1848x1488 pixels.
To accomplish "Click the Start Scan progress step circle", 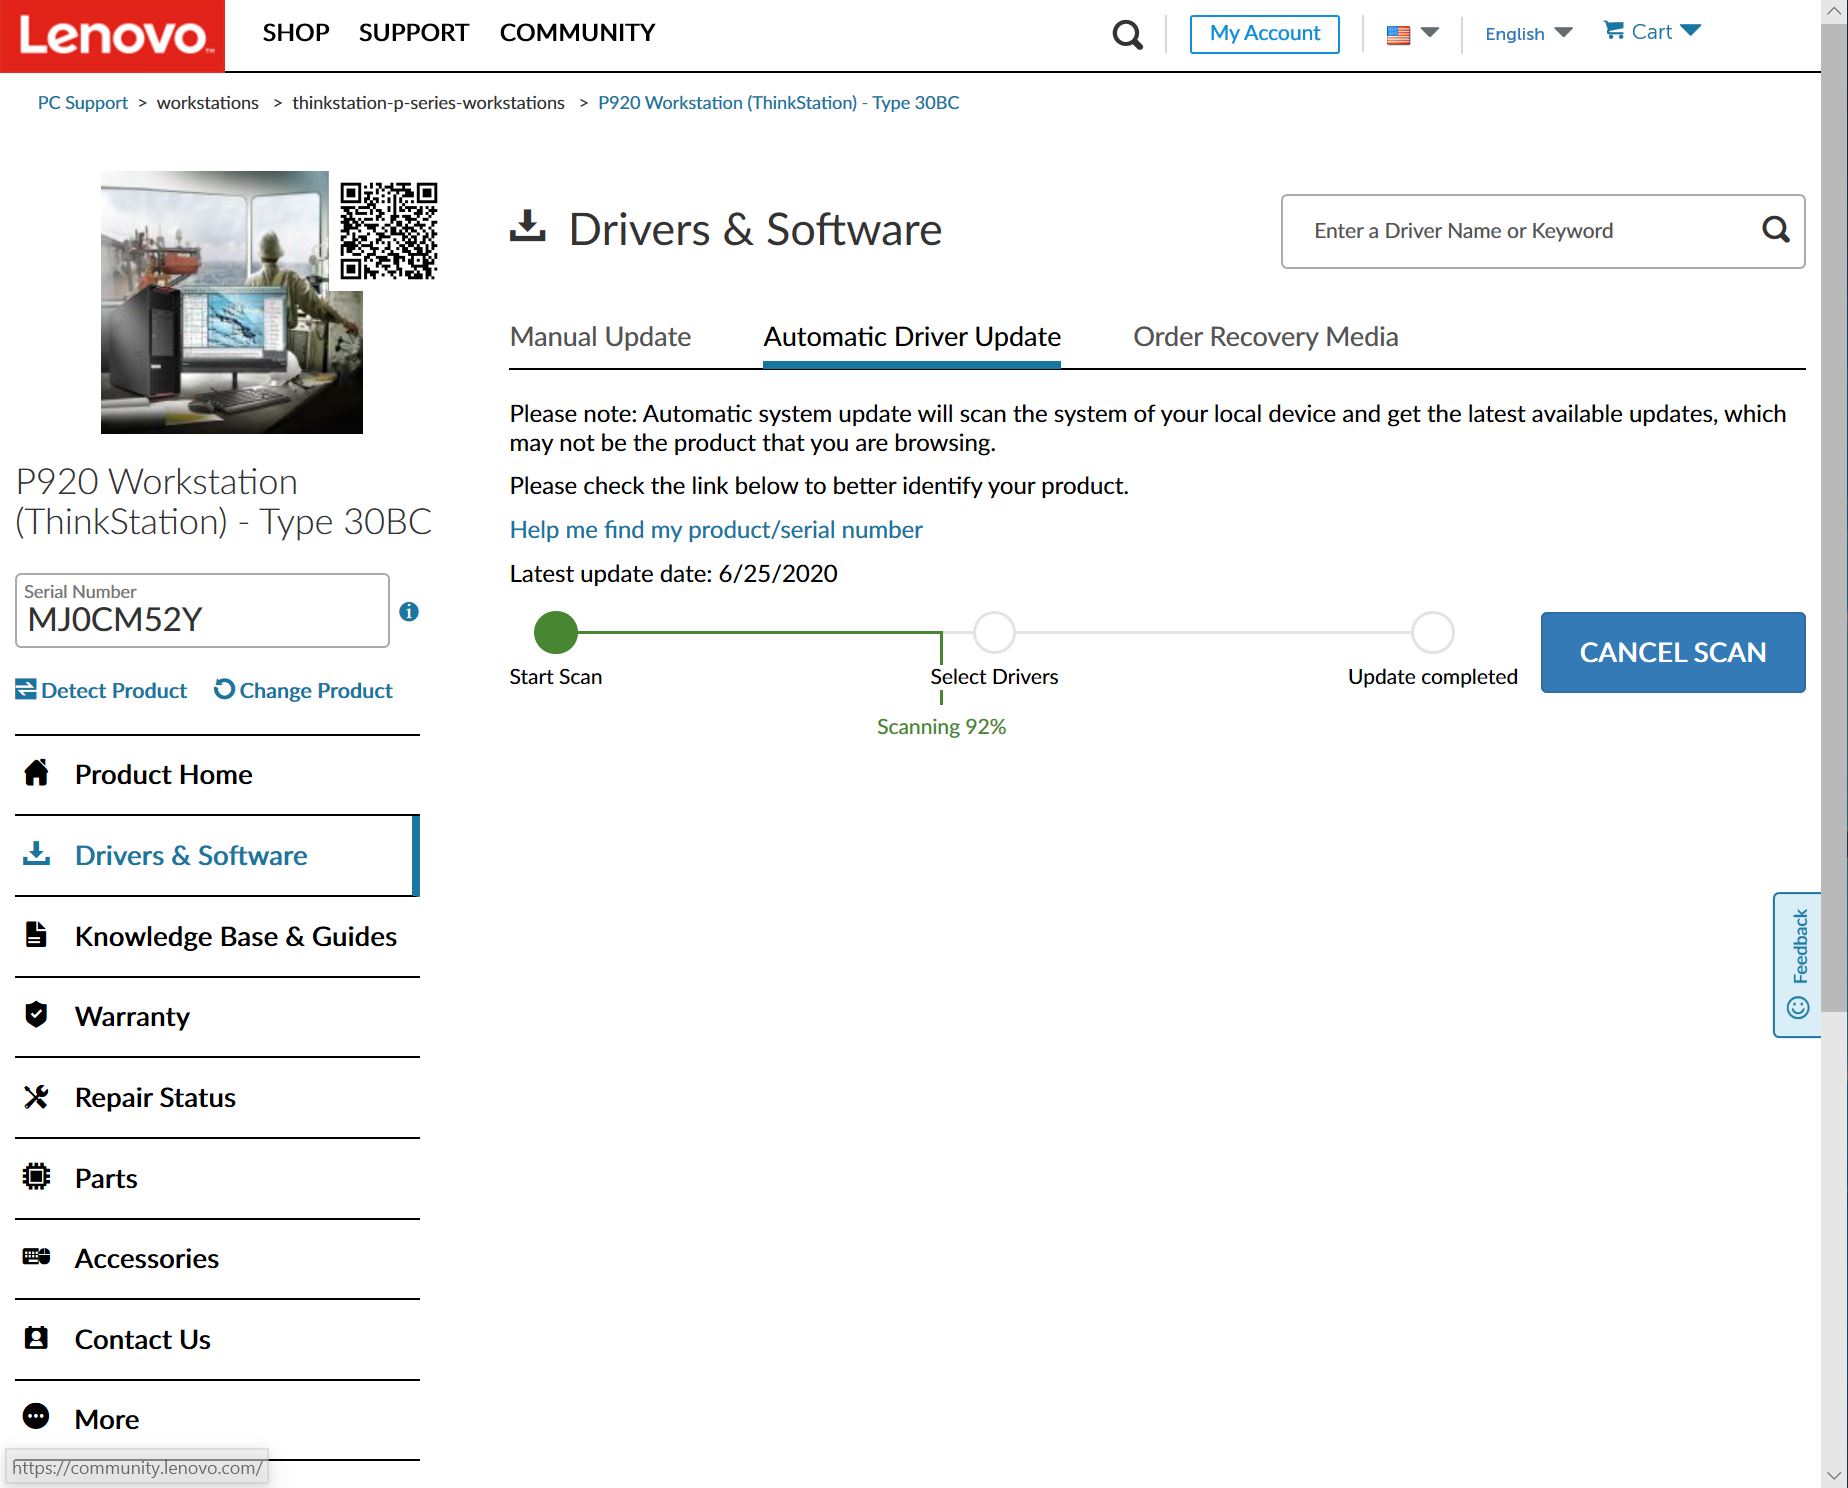I will (556, 632).
